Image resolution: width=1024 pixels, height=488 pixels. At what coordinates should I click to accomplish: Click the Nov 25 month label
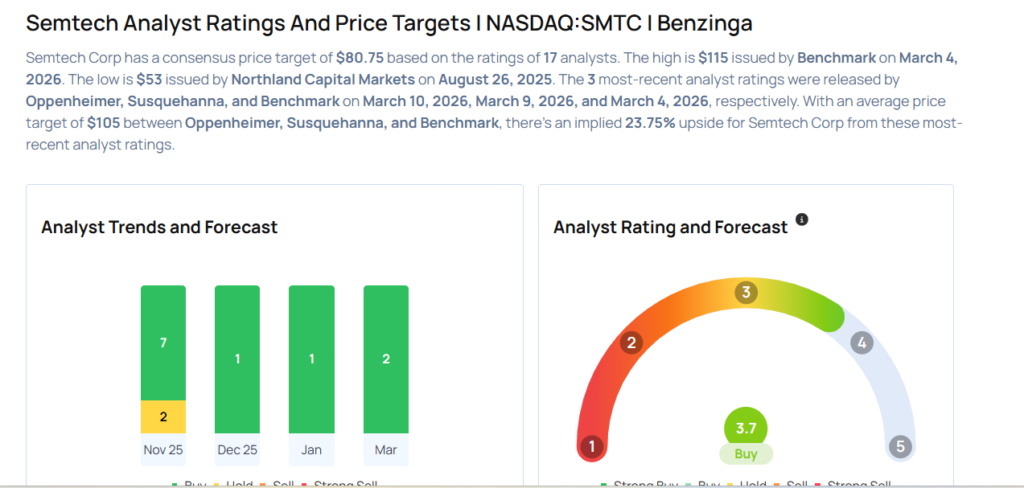163,449
